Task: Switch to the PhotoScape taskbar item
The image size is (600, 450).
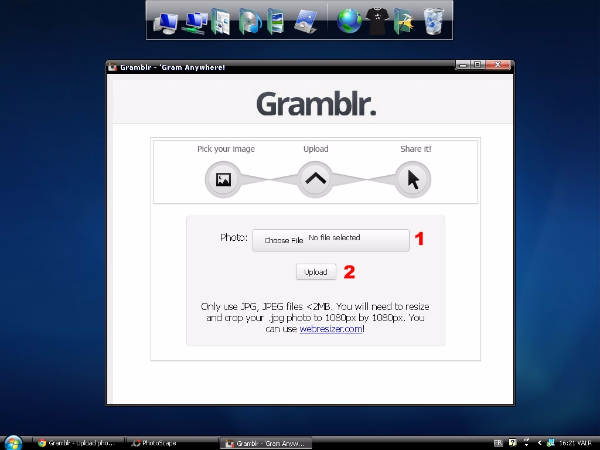Action: 171,443
